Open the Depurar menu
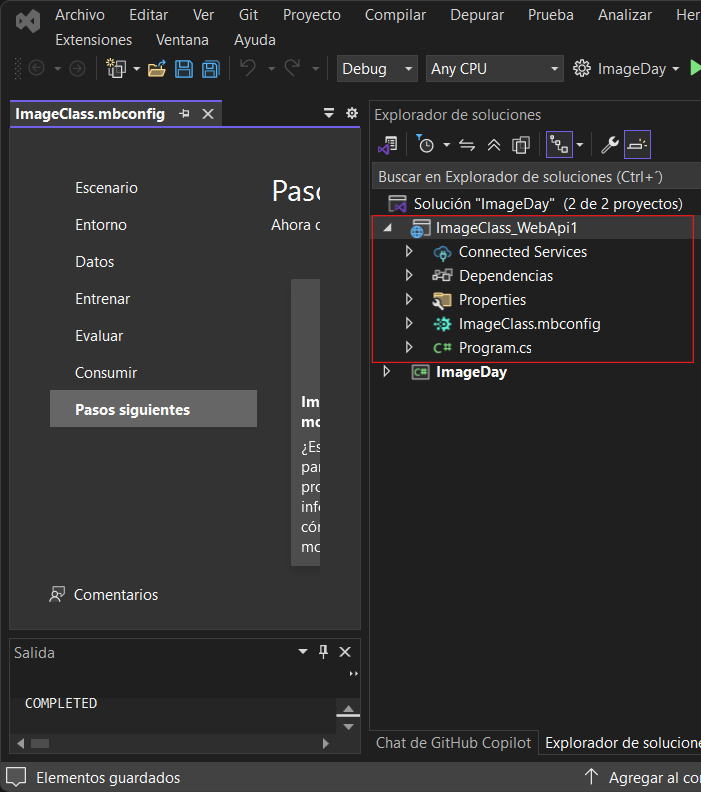This screenshot has height=792, width=701. click(x=477, y=15)
